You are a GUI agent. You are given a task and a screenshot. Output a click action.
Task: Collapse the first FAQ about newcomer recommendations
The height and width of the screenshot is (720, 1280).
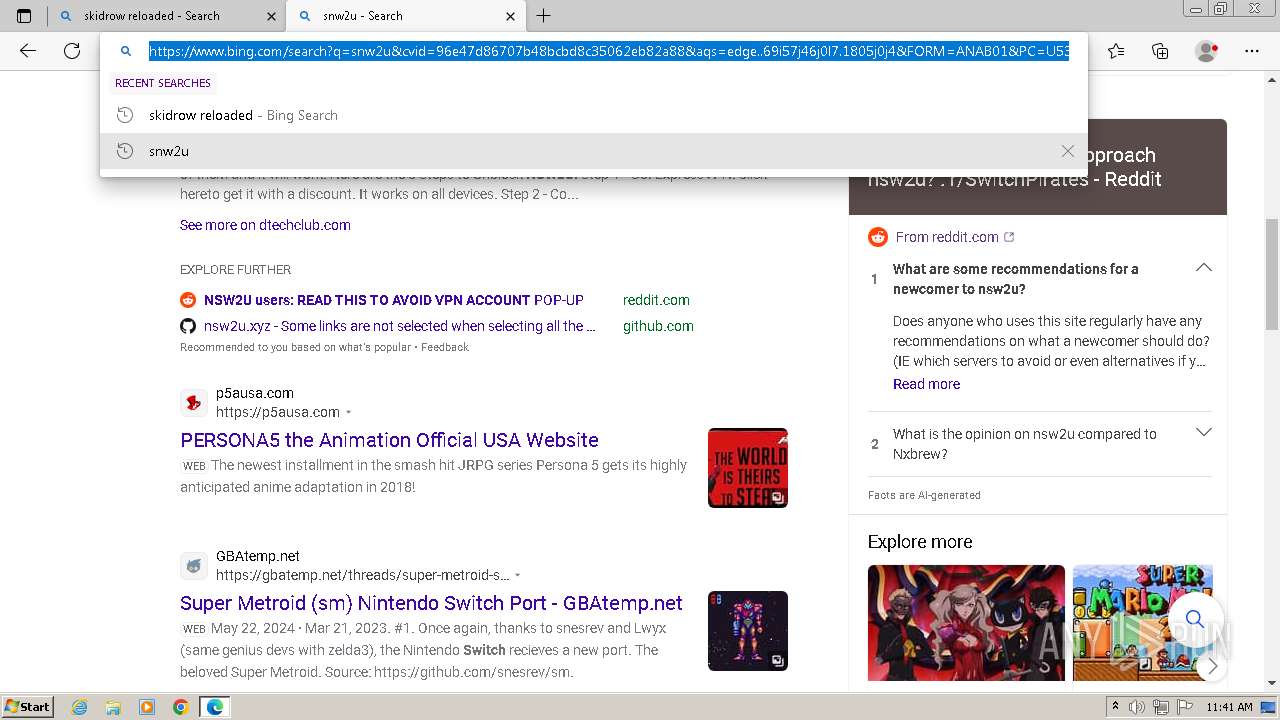click(x=1204, y=268)
